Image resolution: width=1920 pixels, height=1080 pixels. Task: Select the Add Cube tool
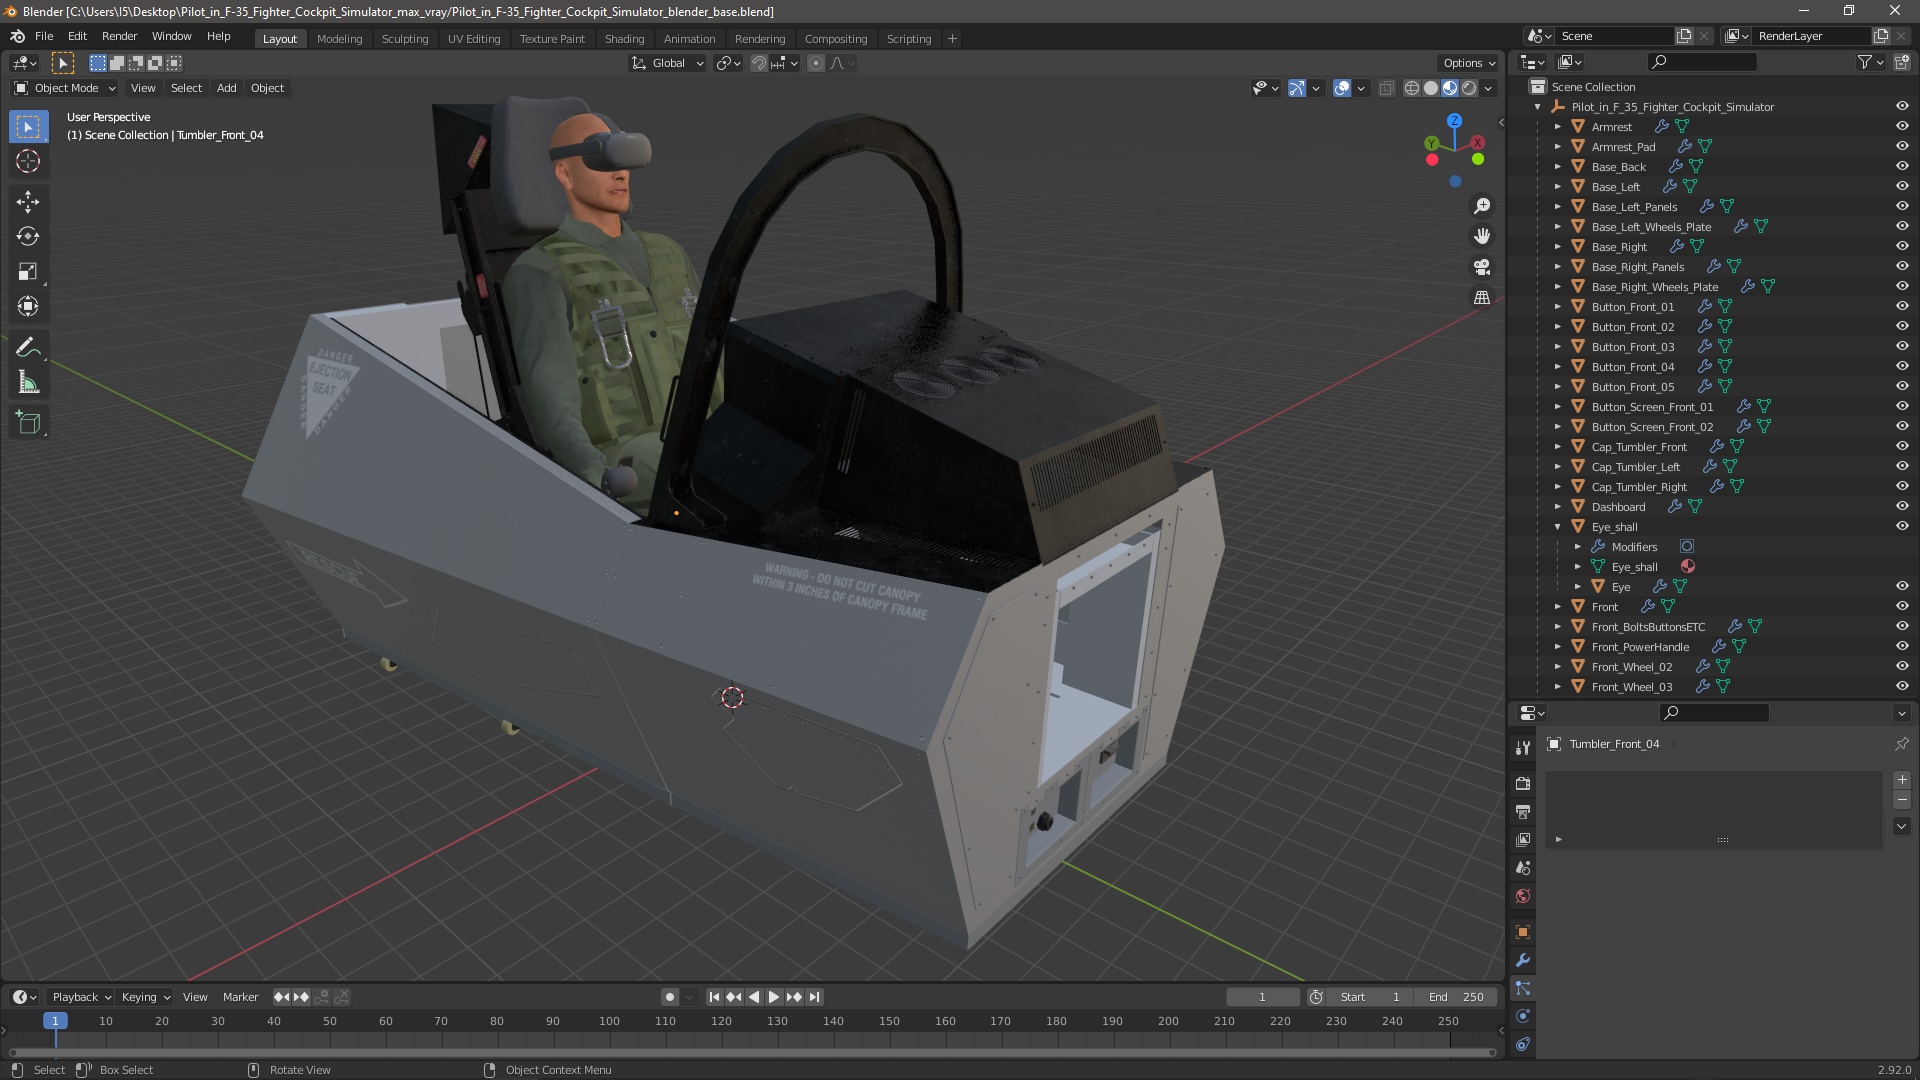[28, 423]
